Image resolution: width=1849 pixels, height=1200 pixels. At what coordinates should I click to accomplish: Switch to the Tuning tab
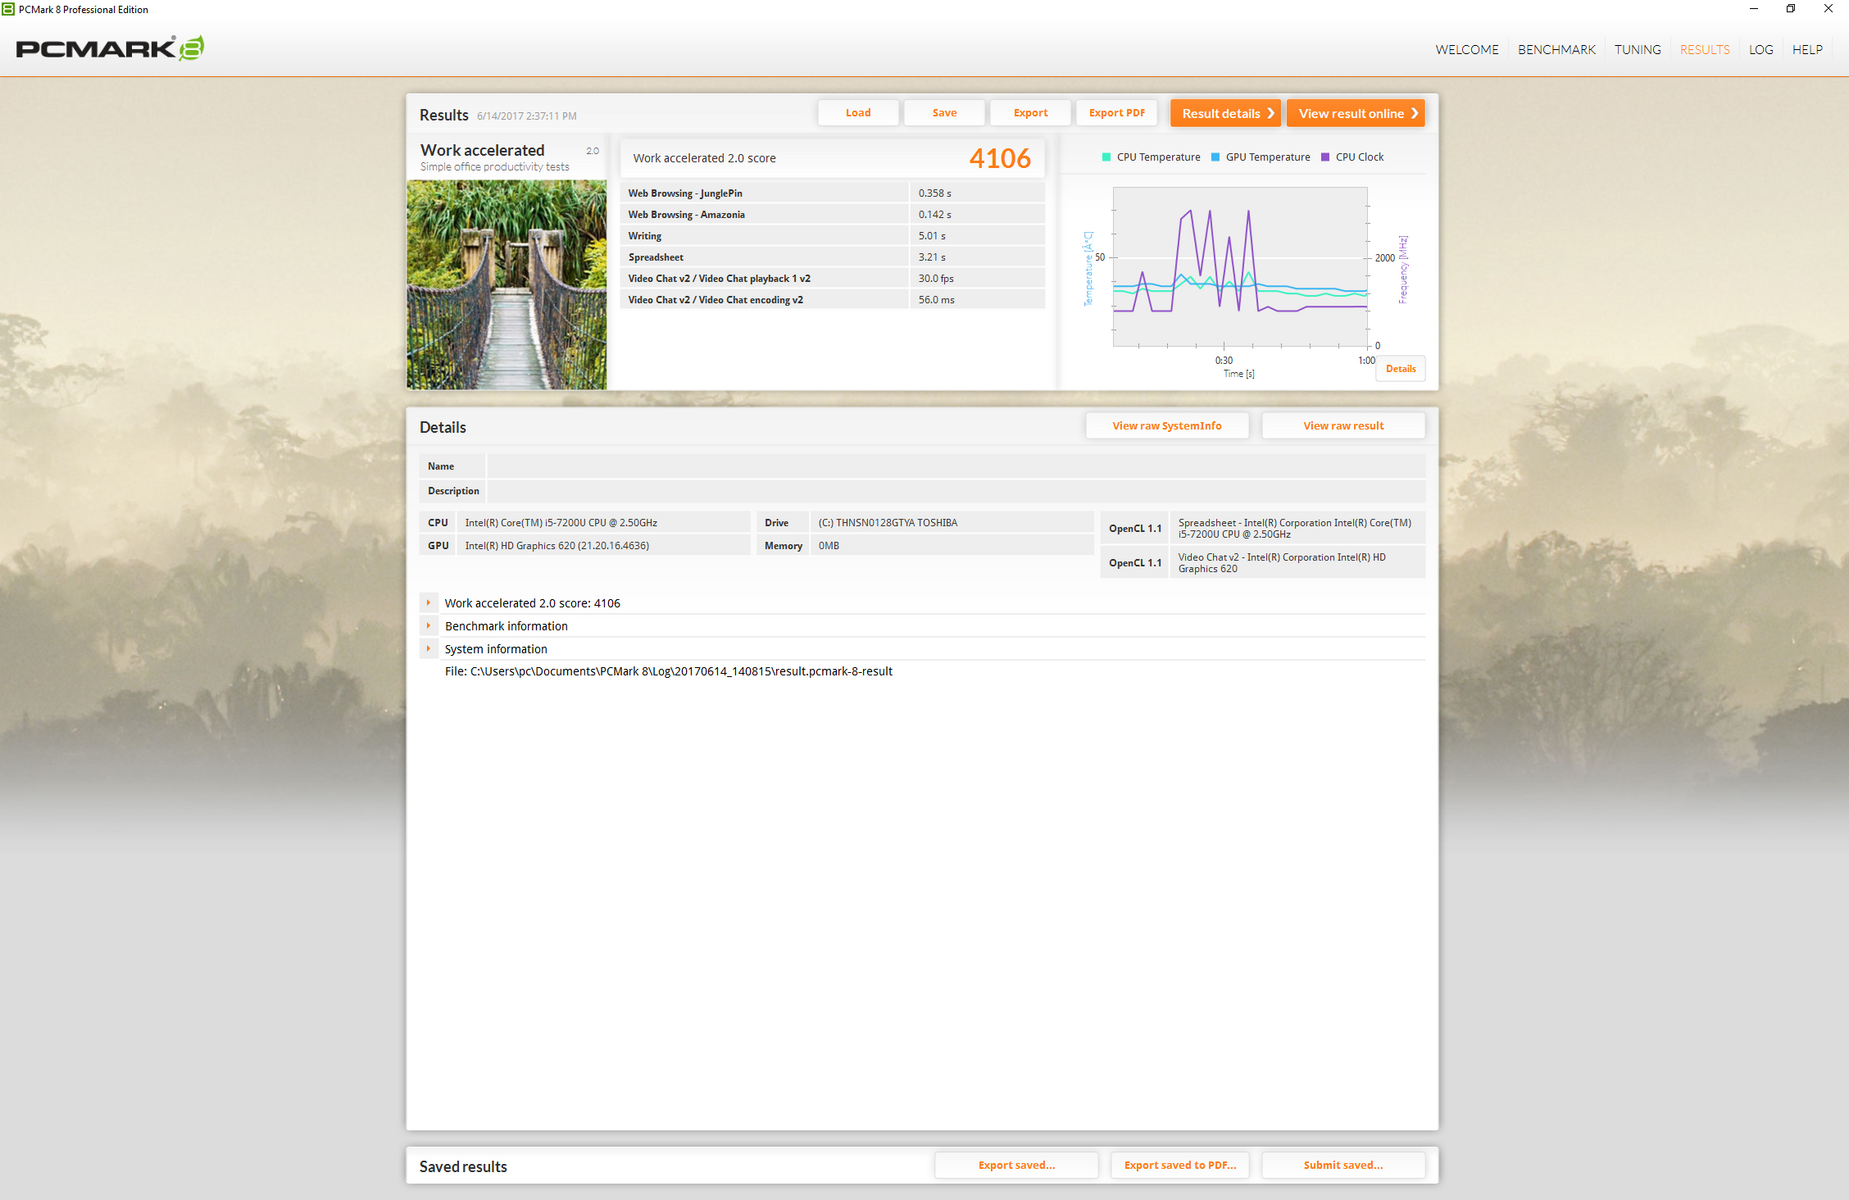(1637, 50)
